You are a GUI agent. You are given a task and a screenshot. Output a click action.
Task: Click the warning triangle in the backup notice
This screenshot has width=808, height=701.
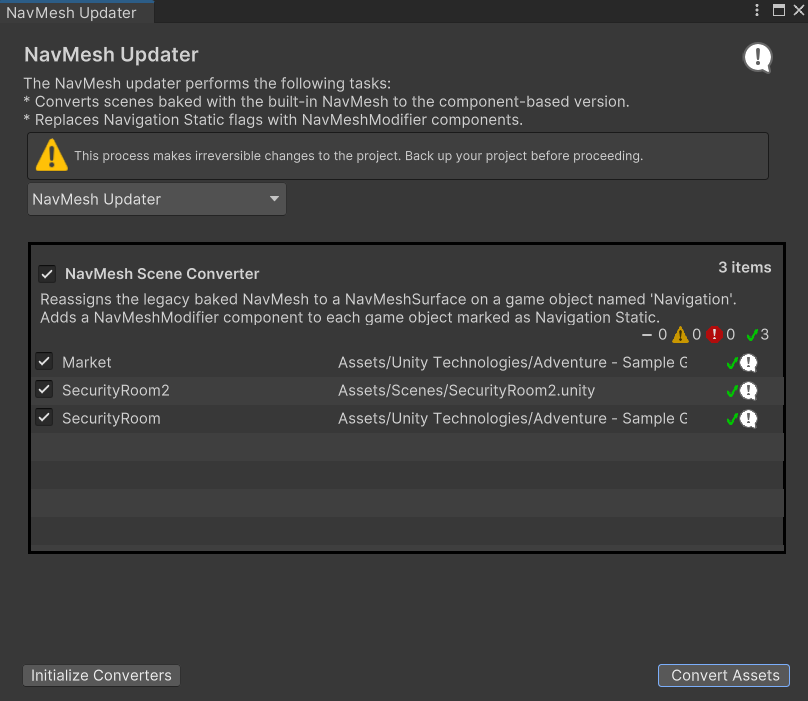(54, 155)
